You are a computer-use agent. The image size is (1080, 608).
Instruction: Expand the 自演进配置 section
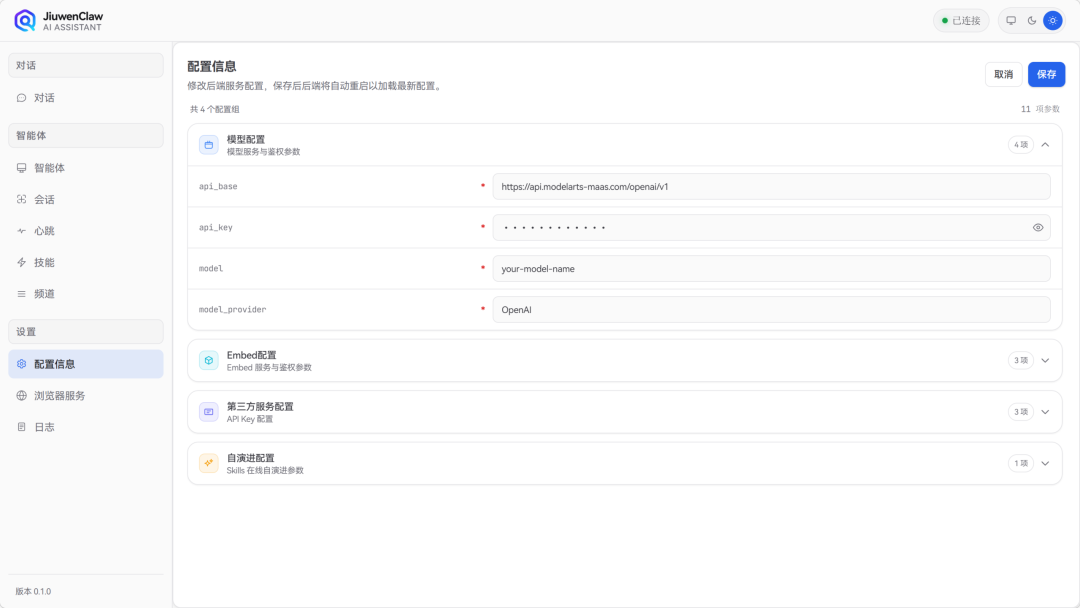1045,463
